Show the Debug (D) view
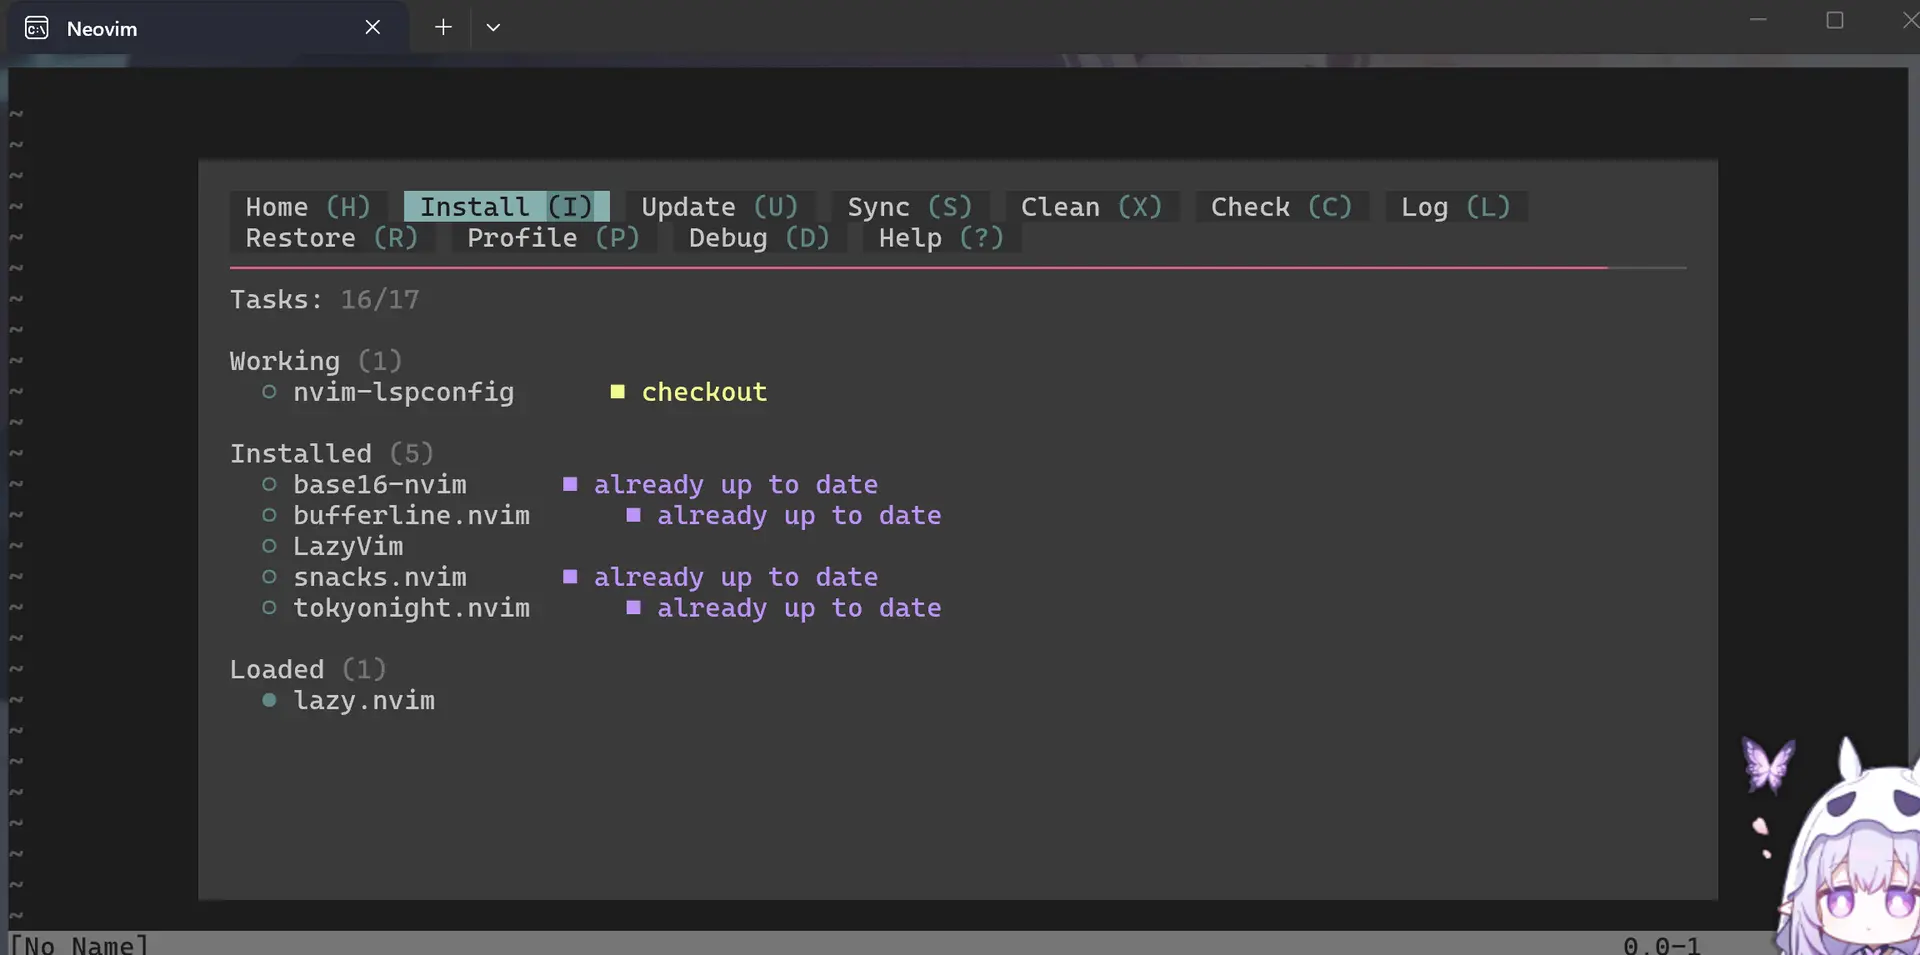Image resolution: width=1920 pixels, height=955 pixels. (x=759, y=238)
